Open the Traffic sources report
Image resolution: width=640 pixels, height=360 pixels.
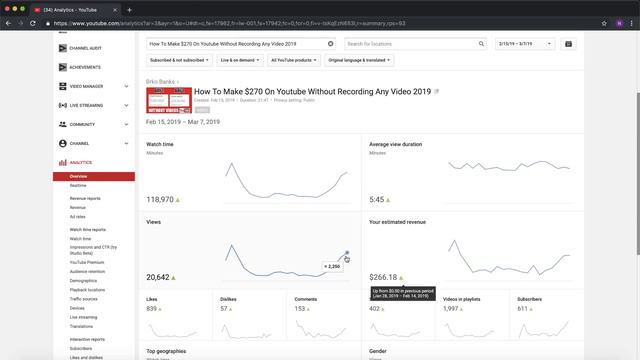click(x=84, y=299)
